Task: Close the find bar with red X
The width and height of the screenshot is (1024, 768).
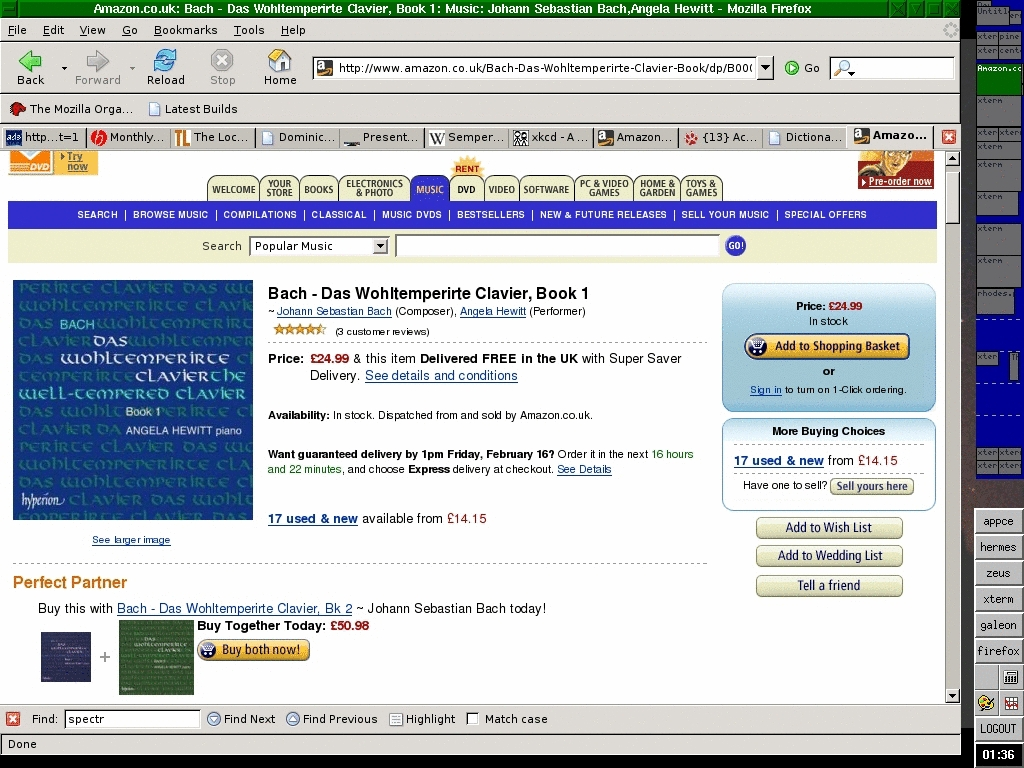Action: [x=13, y=719]
